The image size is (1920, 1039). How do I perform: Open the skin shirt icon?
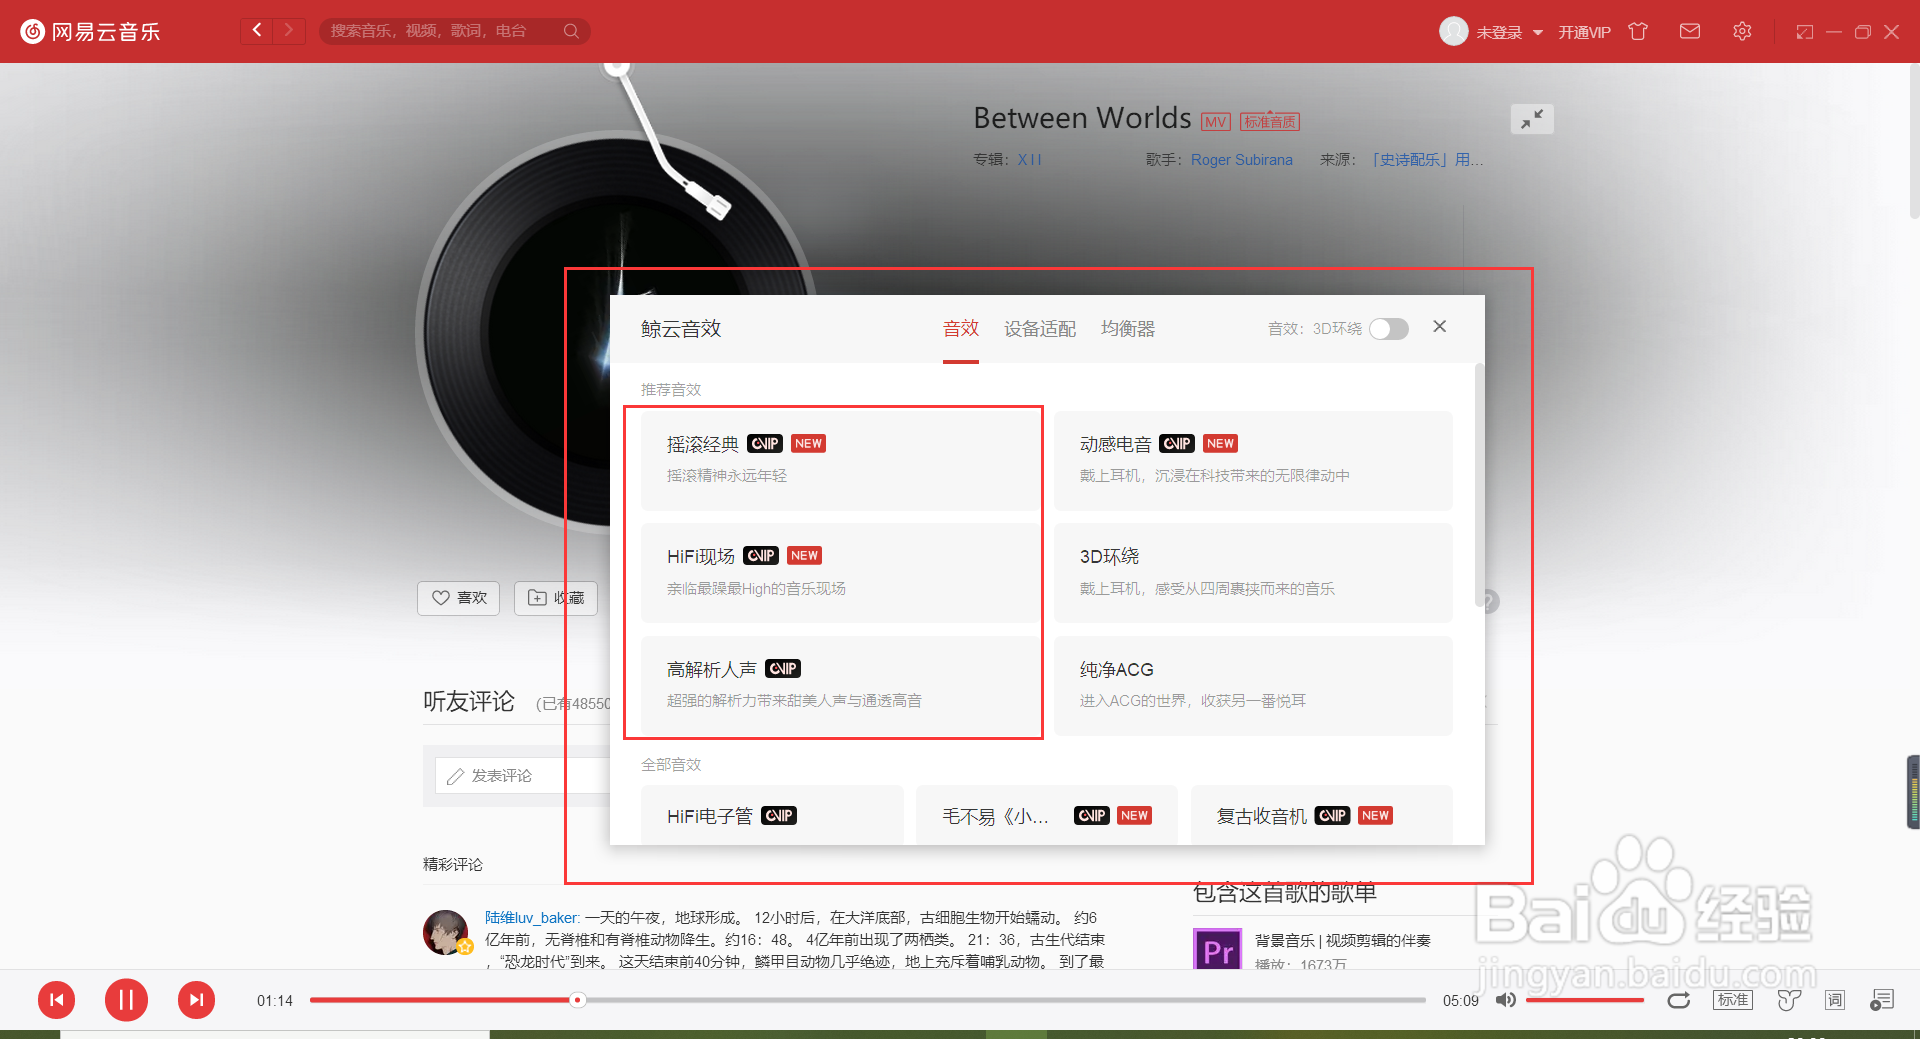[1638, 31]
